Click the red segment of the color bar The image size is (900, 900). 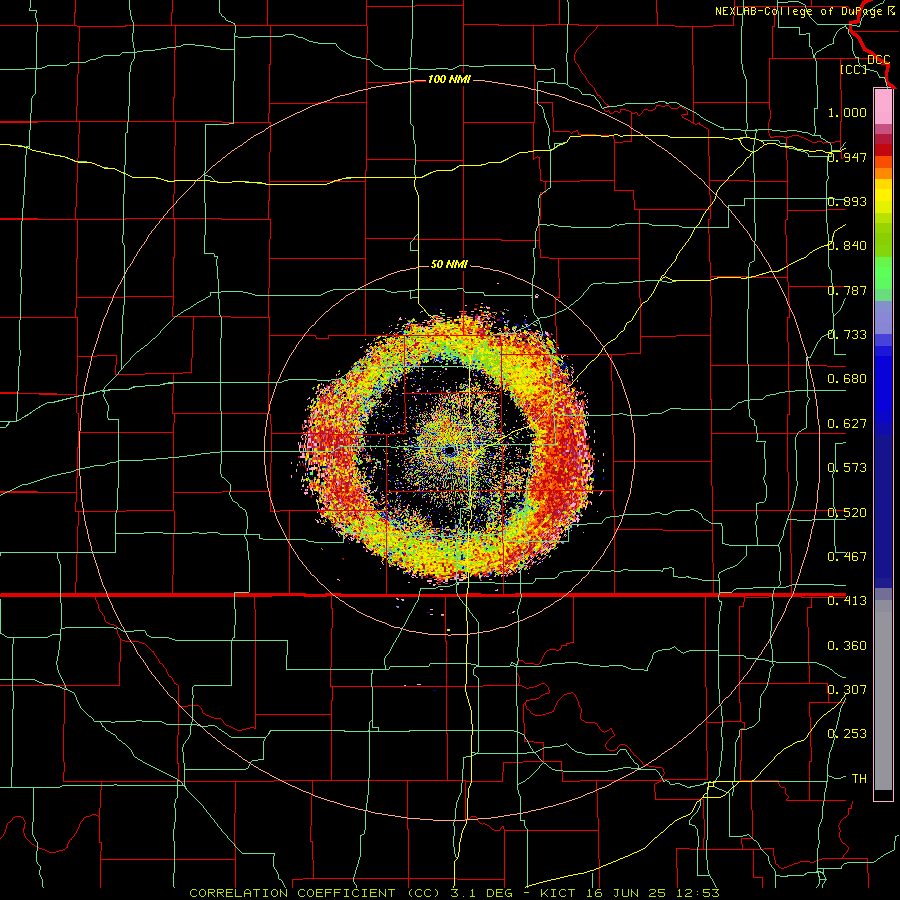point(883,150)
